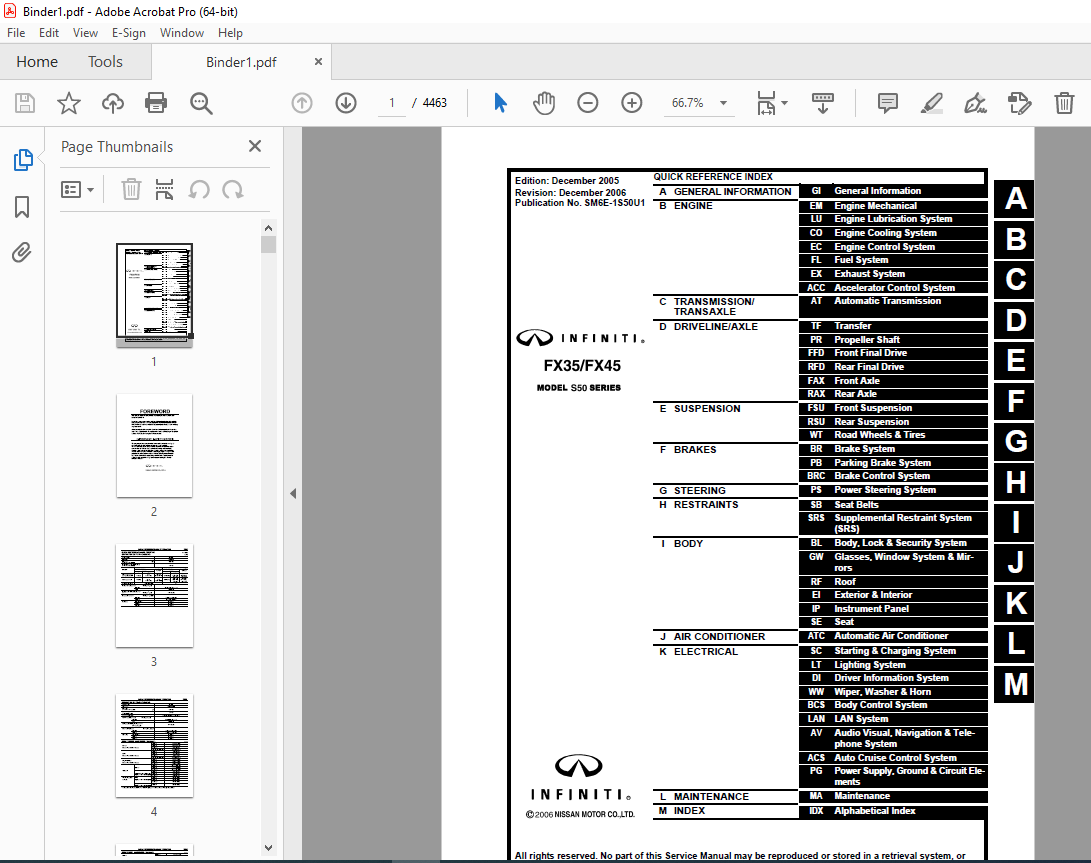Open the zoom level dropdown
The image size is (1091, 863).
point(724,103)
